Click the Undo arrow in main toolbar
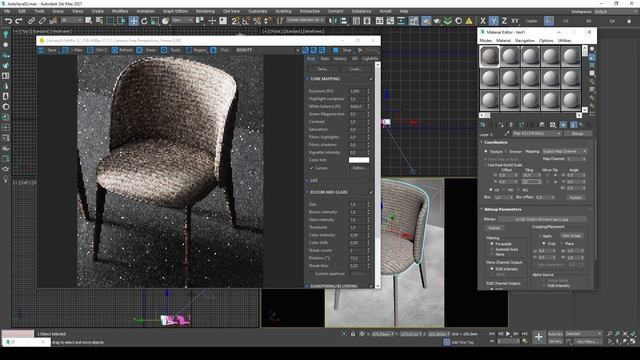 [8, 21]
